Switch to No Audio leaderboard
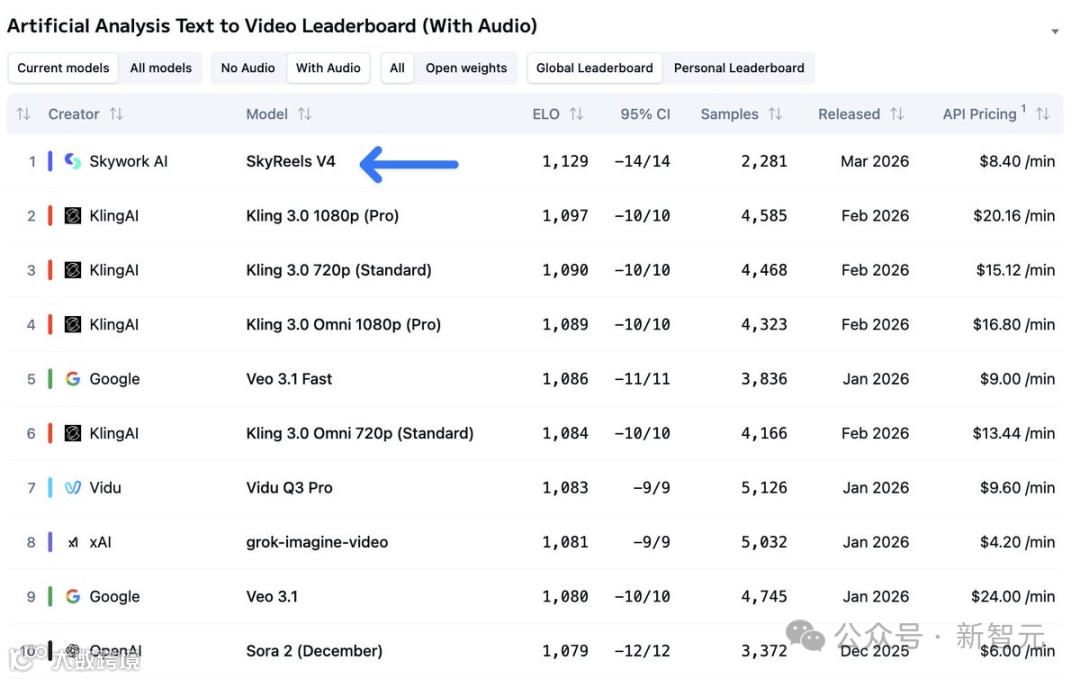Image resolution: width=1080 pixels, height=679 pixels. [x=248, y=68]
